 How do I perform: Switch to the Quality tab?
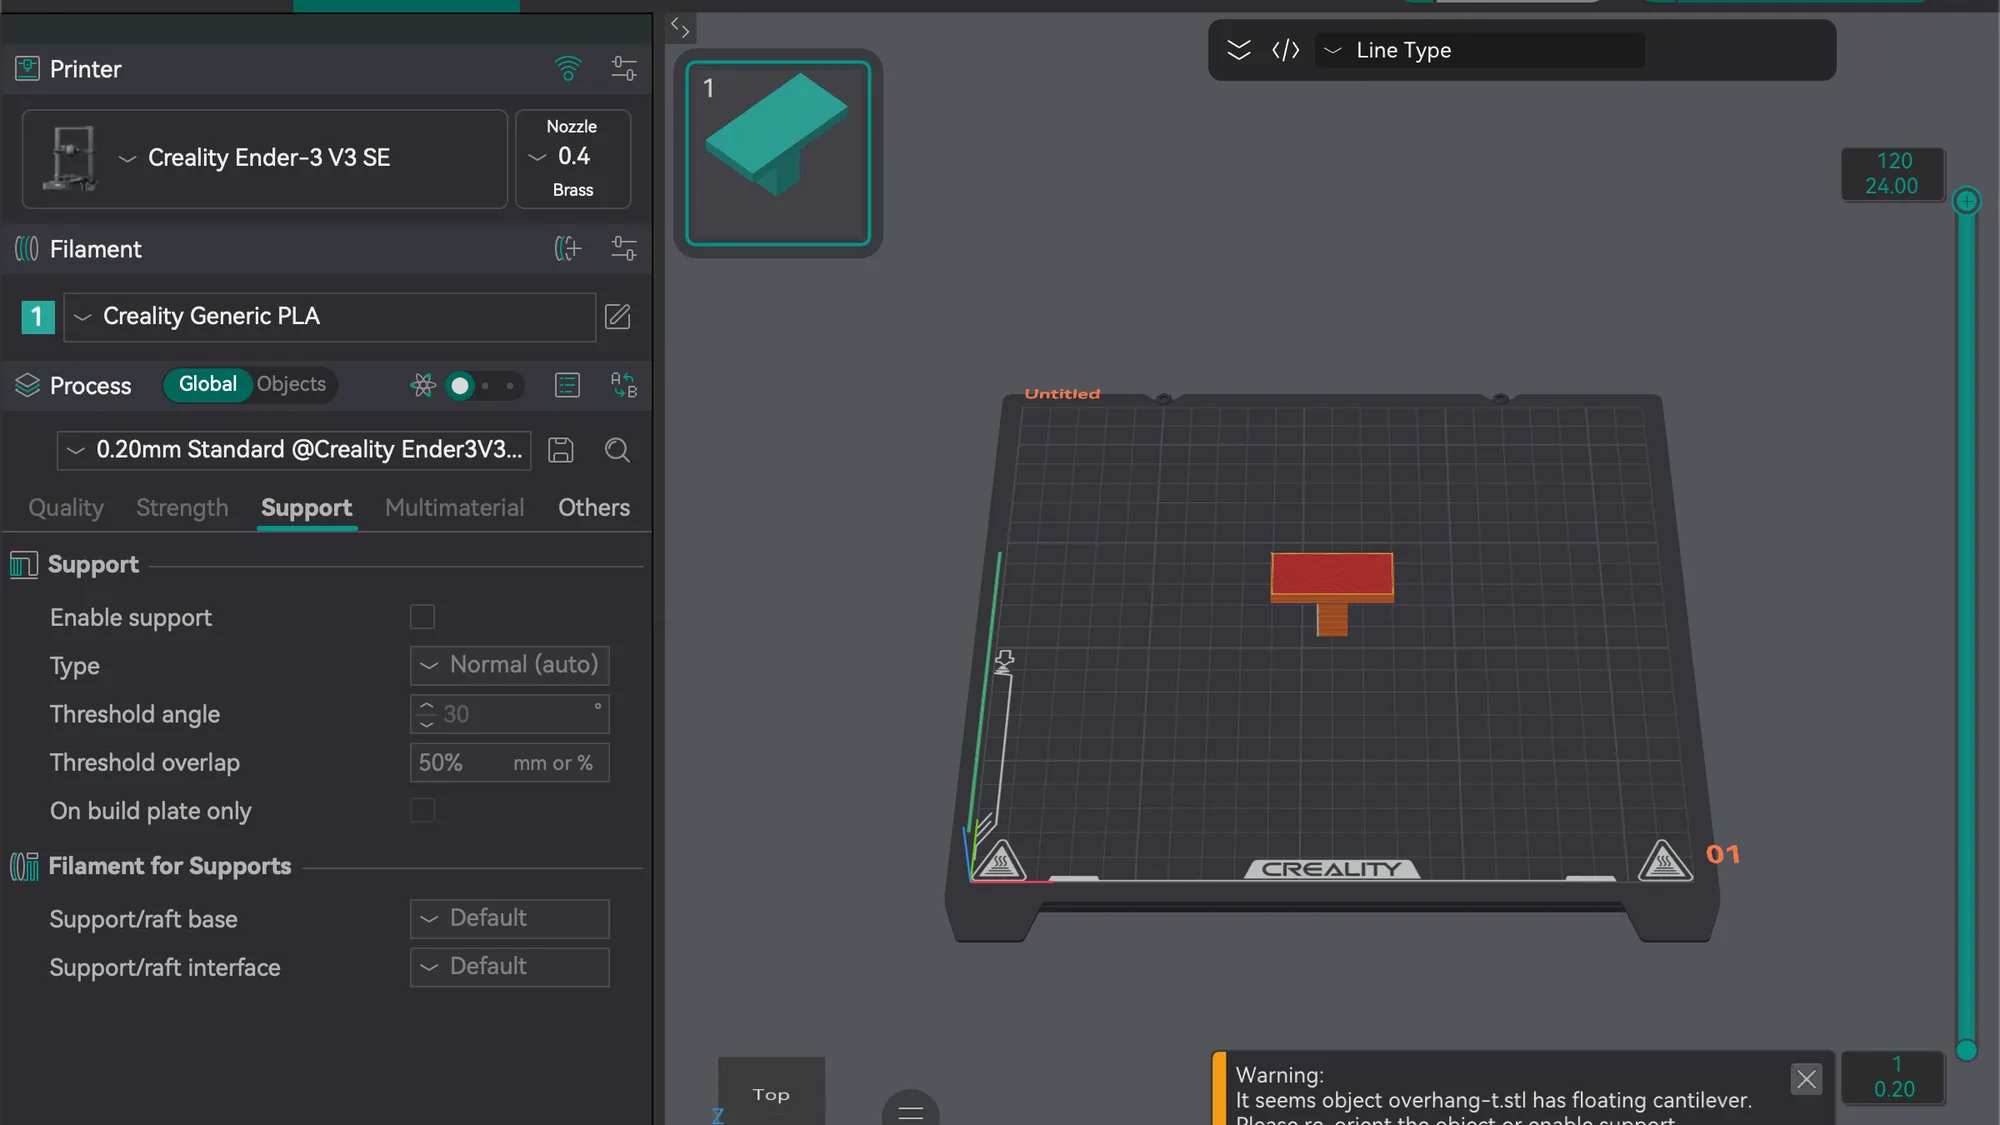[x=66, y=508]
